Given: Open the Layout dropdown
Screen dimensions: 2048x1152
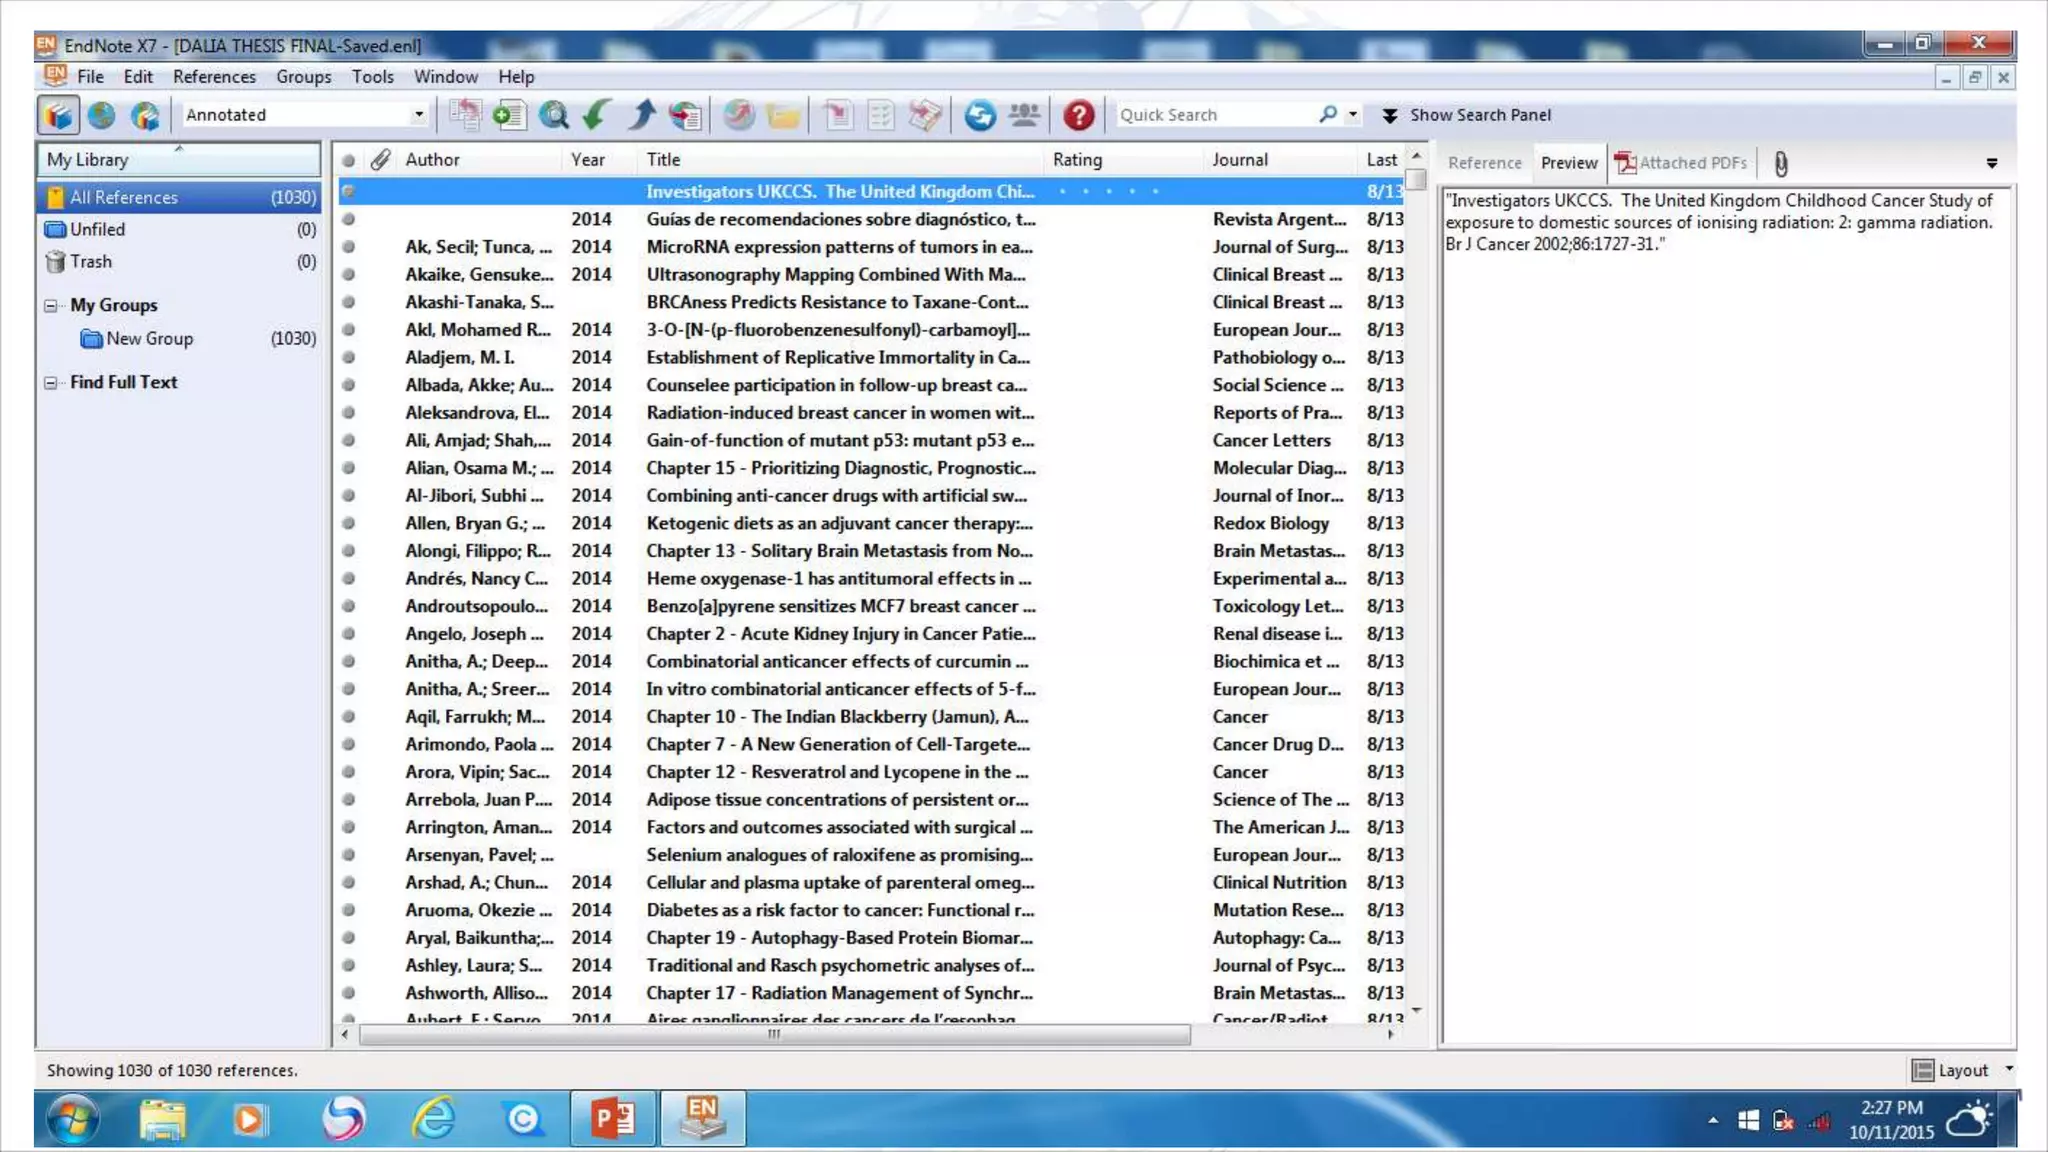Looking at the screenshot, I should 1962,1070.
